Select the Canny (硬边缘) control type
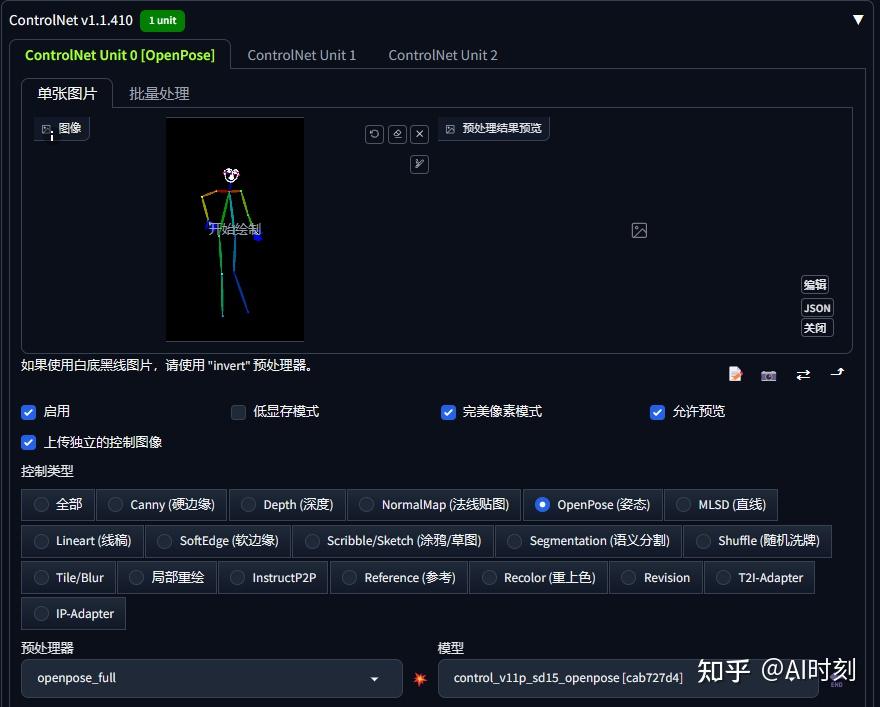This screenshot has height=707, width=880. [x=161, y=505]
